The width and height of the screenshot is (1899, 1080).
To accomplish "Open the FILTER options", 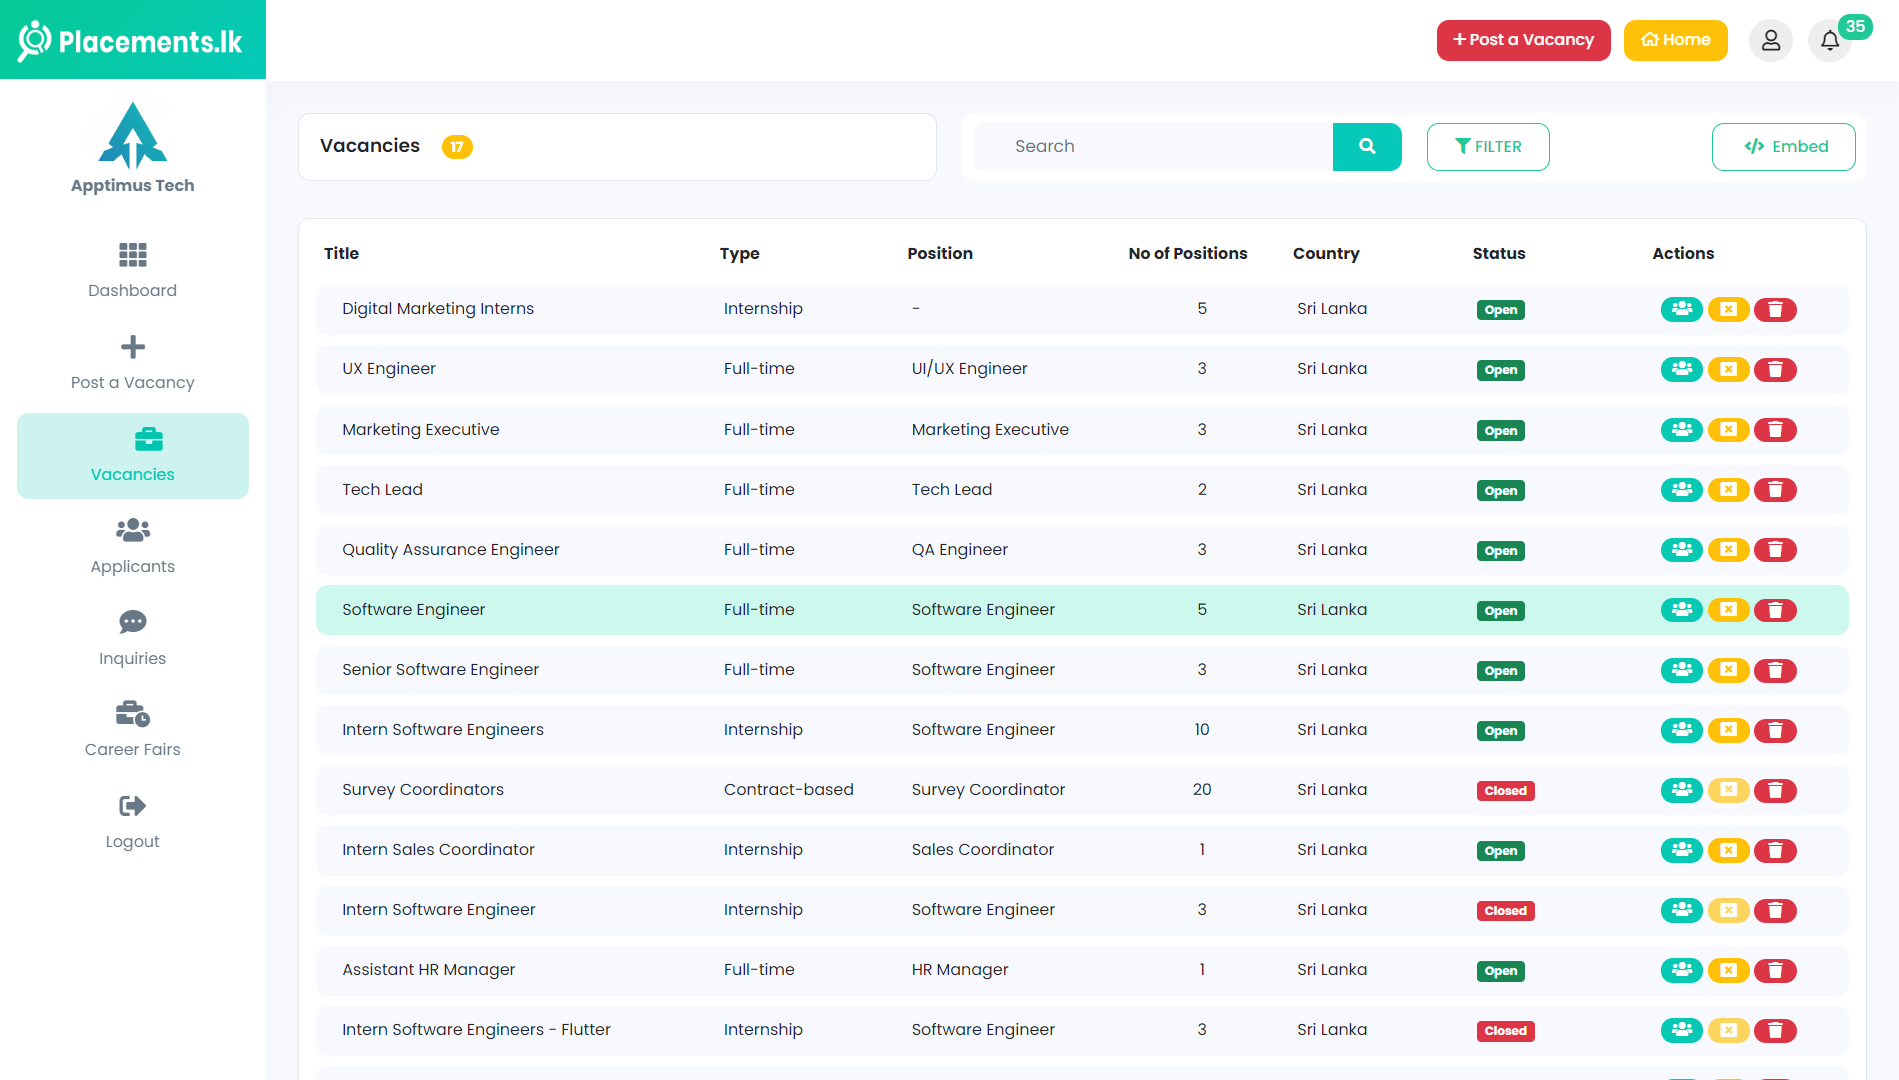I will click(1487, 147).
